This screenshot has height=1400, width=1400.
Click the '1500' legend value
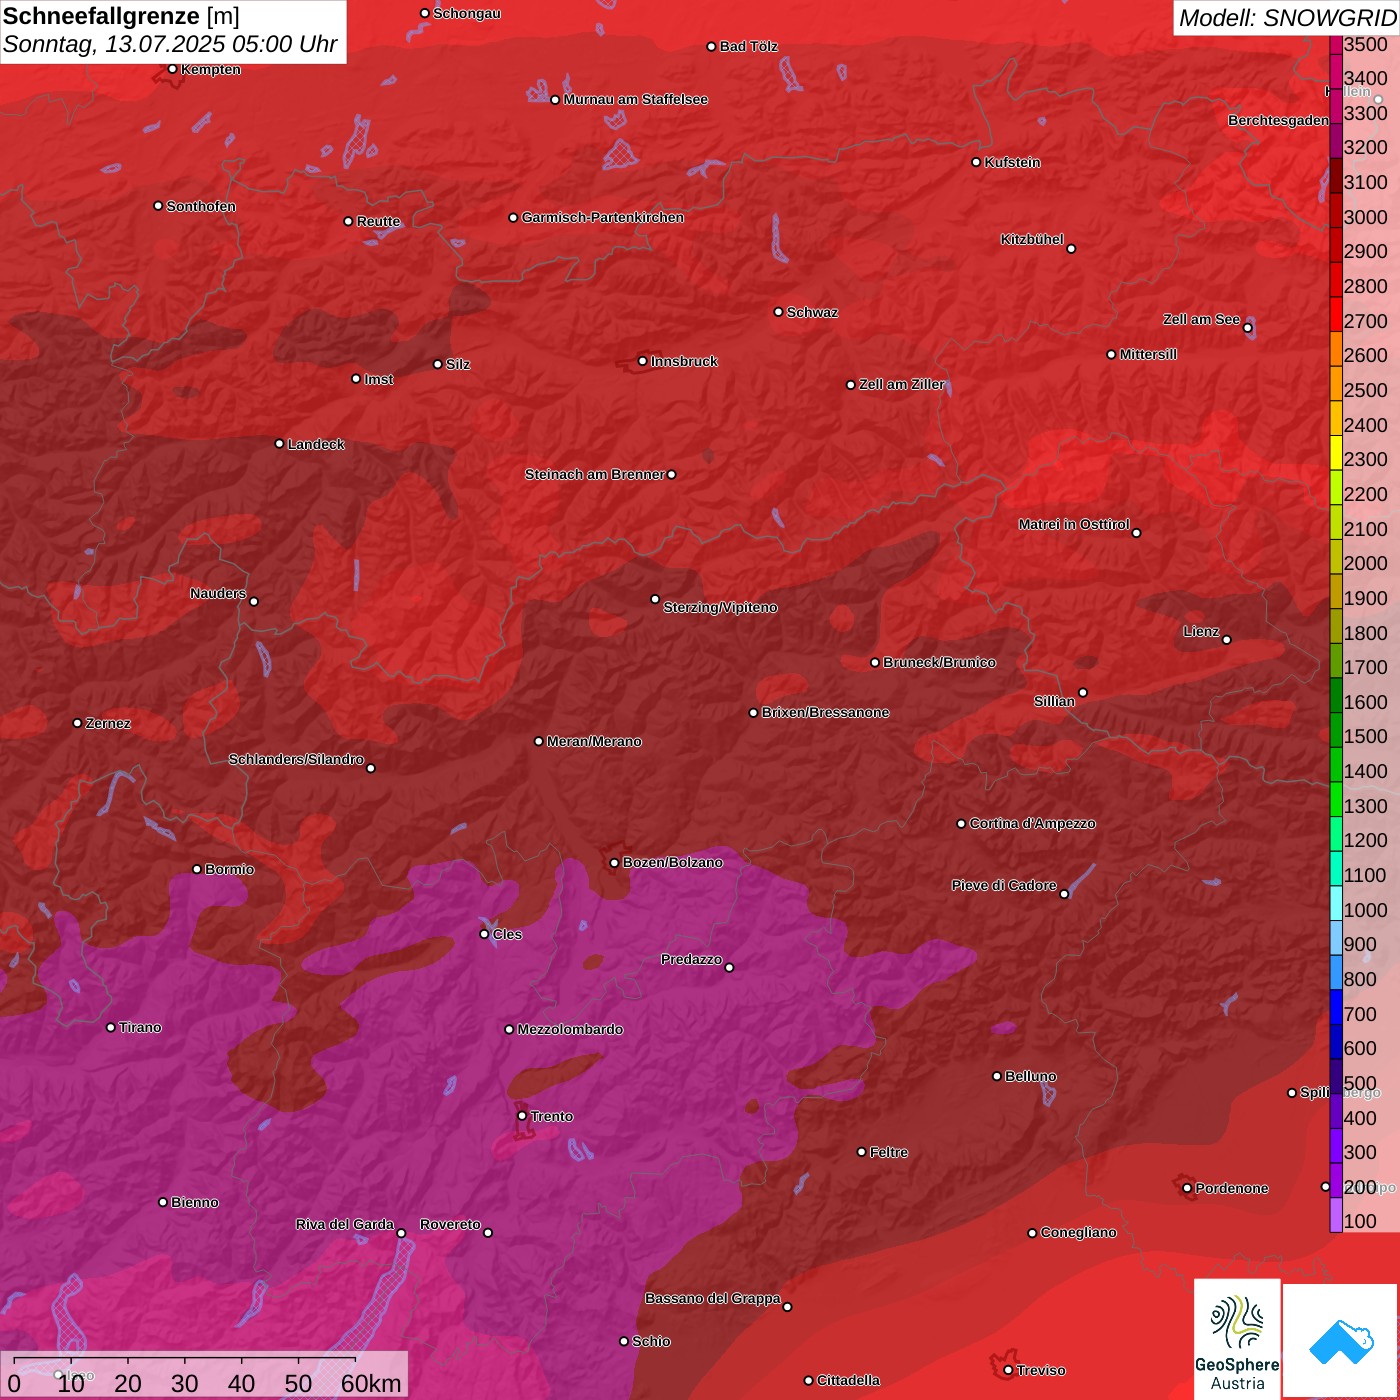(x=1365, y=736)
